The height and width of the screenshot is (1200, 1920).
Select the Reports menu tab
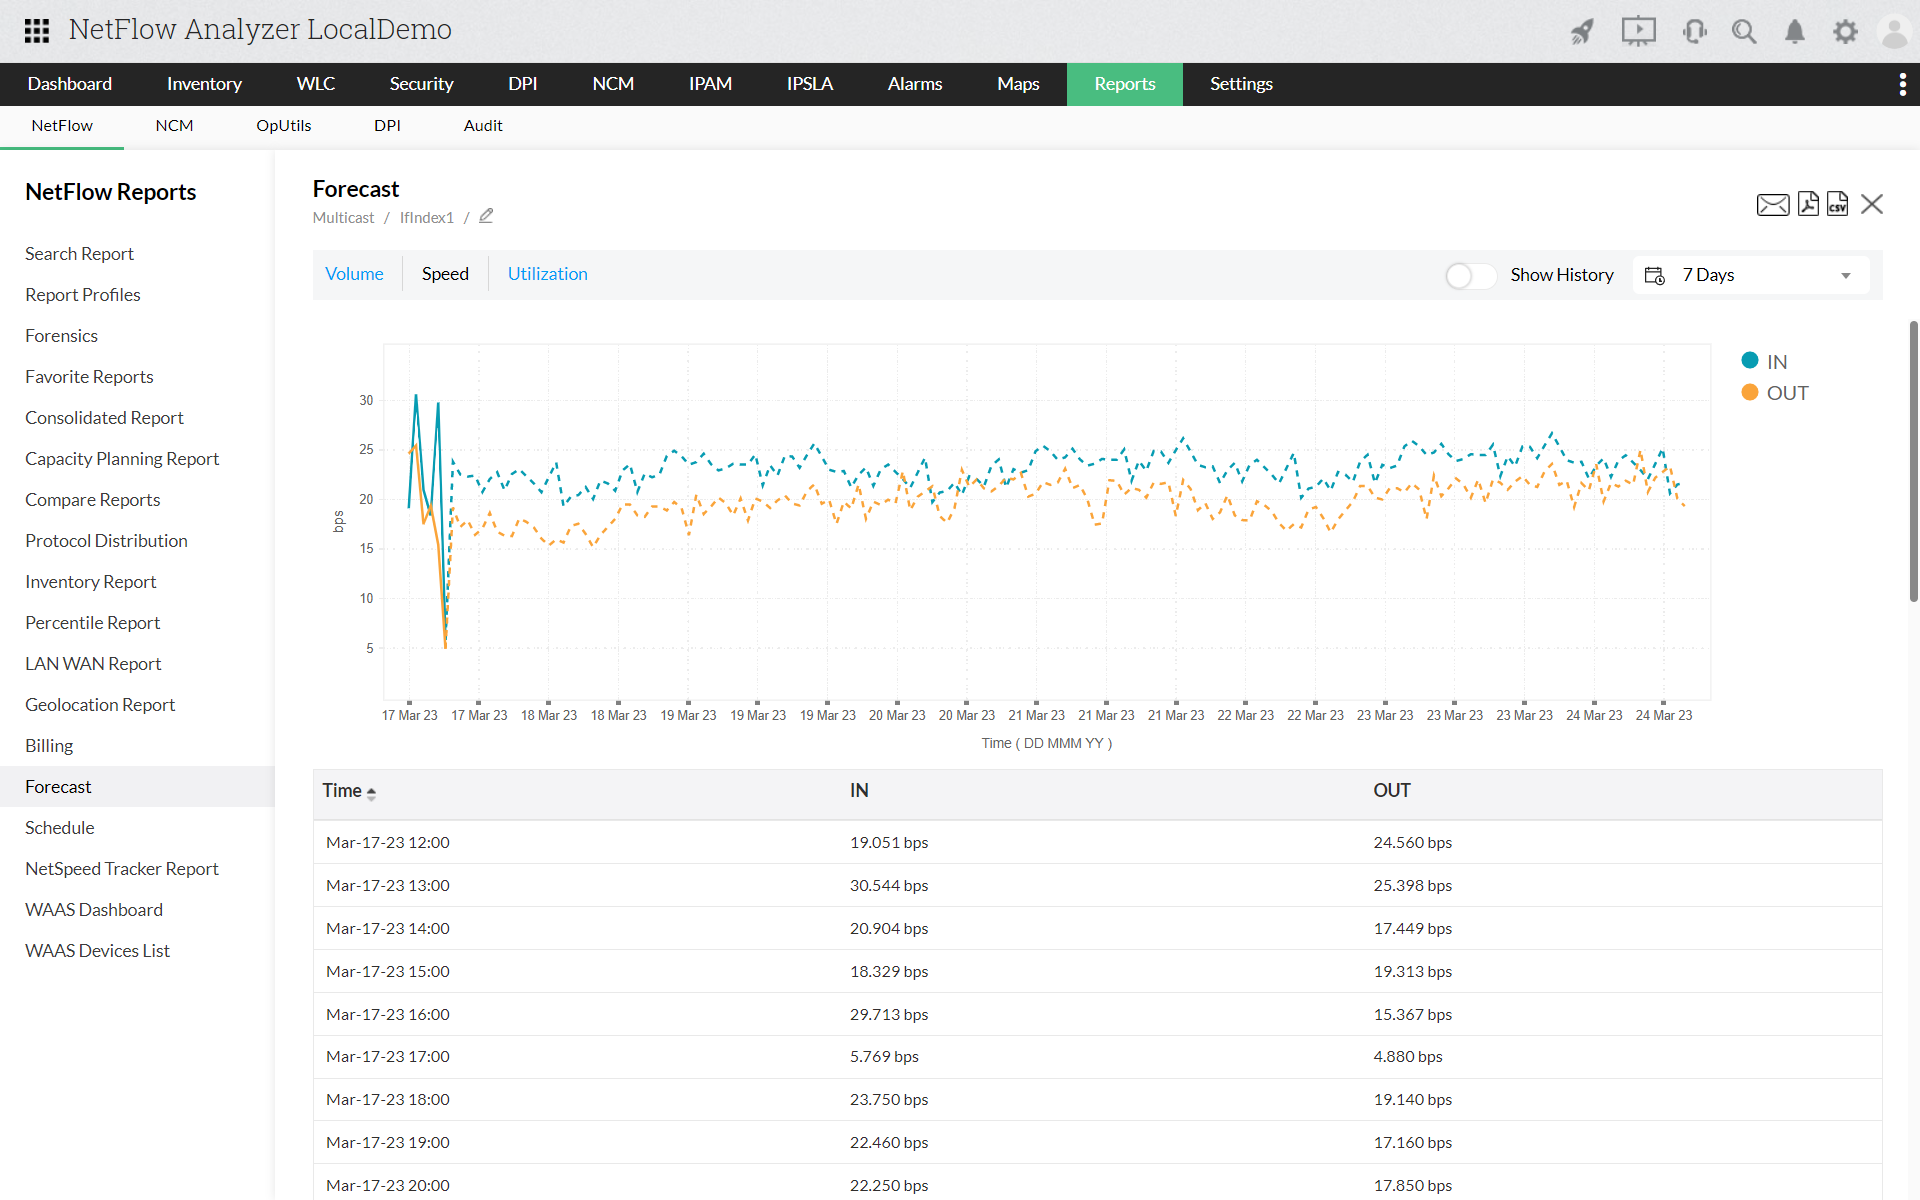(1125, 84)
